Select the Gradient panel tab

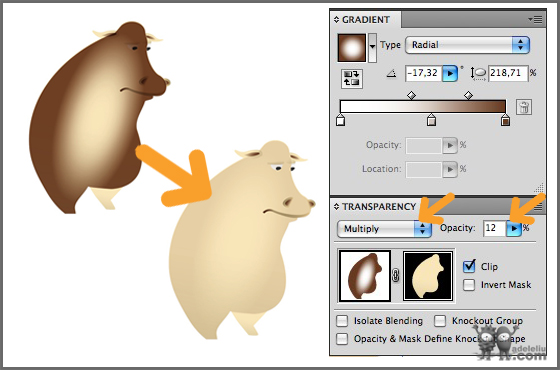[366, 20]
